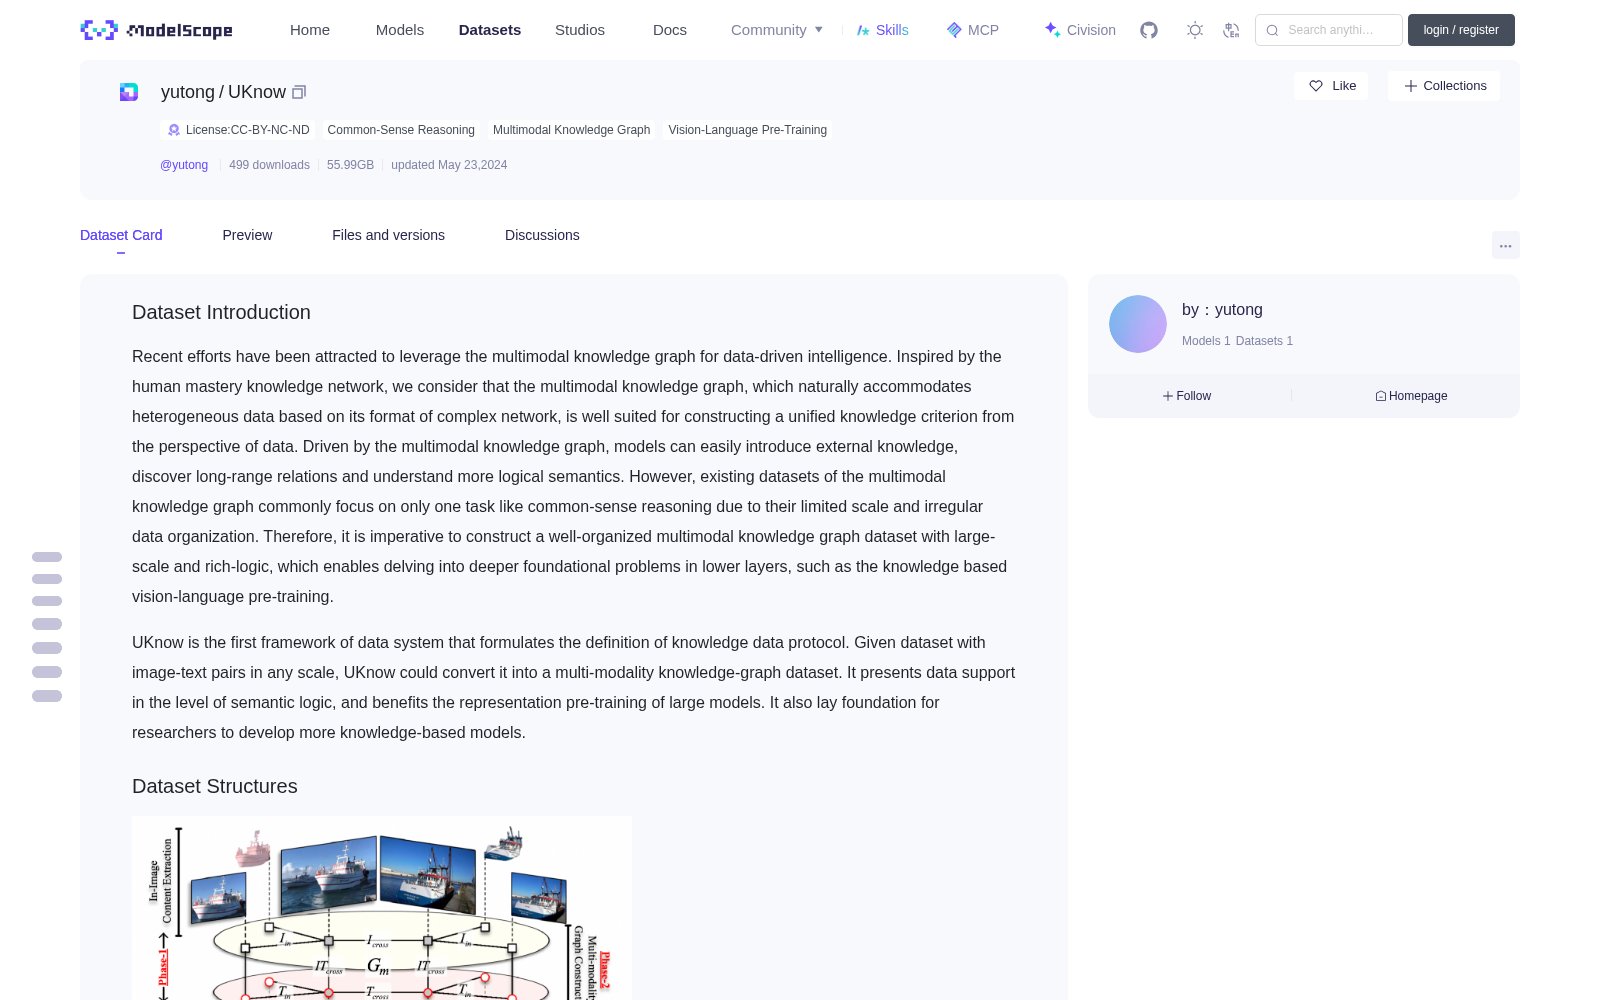
Task: Click the Common-Sense Reasoning tag
Action: [401, 130]
